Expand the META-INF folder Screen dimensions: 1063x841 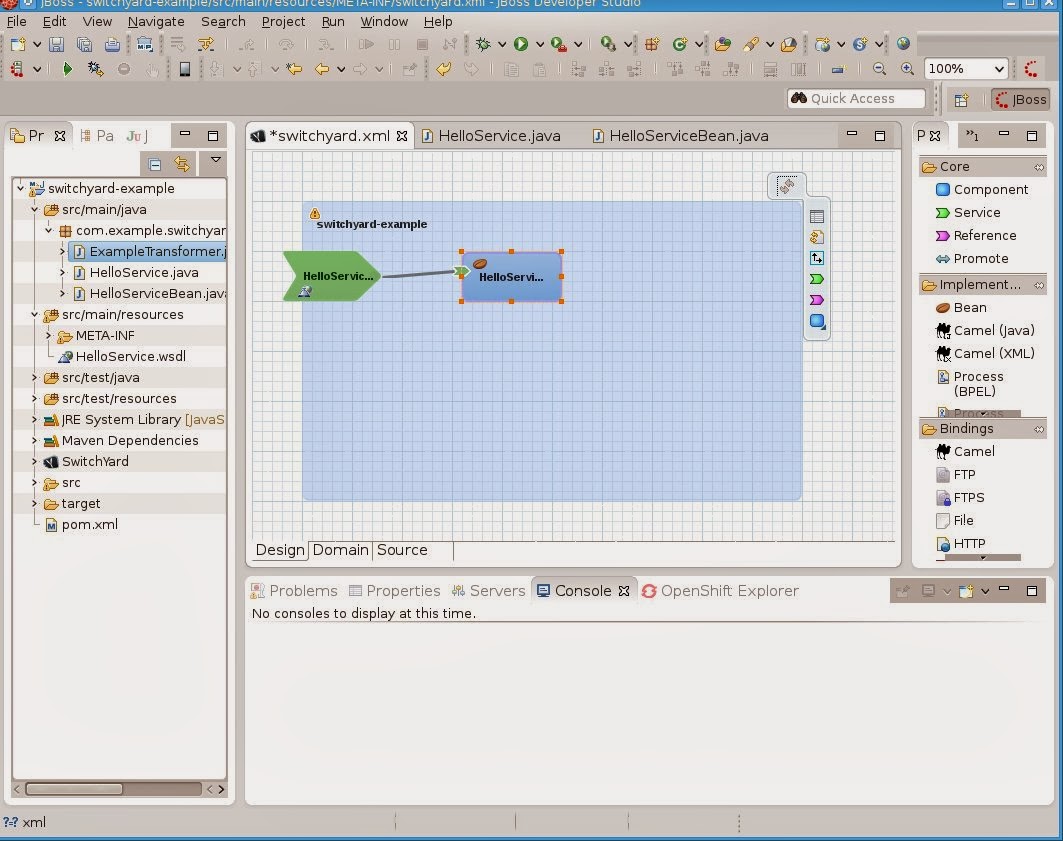[49, 335]
